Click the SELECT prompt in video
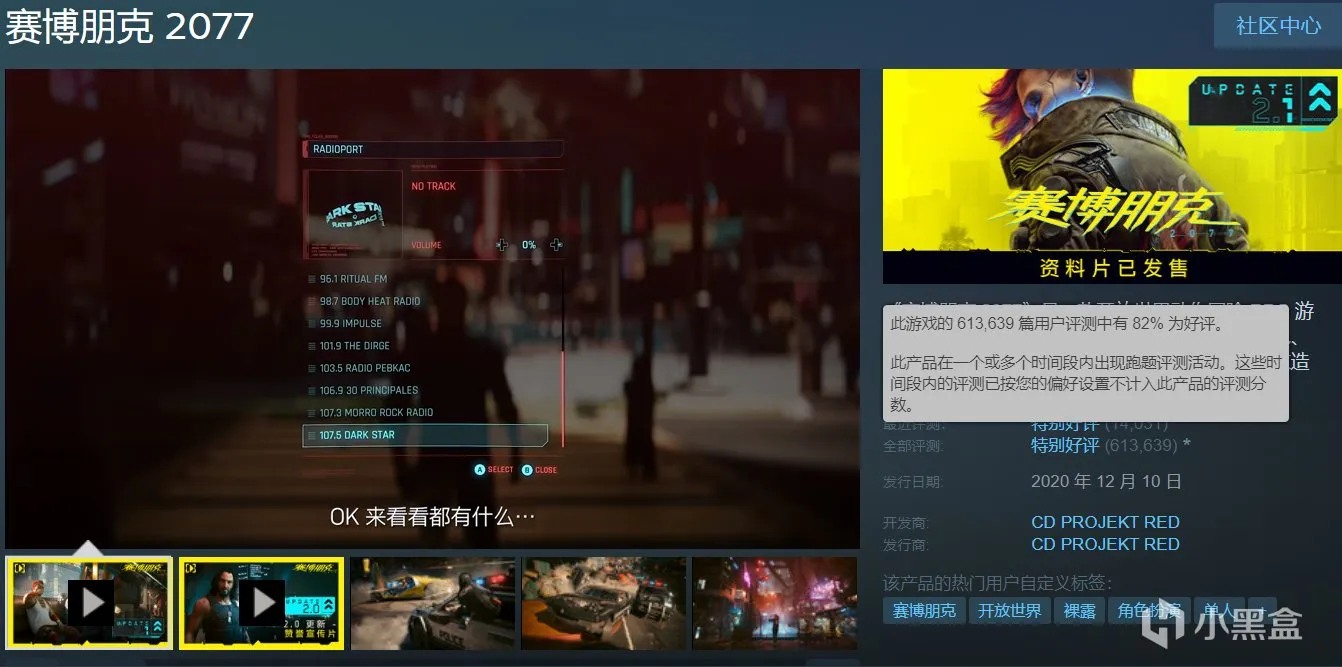The width and height of the screenshot is (1342, 667). coord(494,470)
